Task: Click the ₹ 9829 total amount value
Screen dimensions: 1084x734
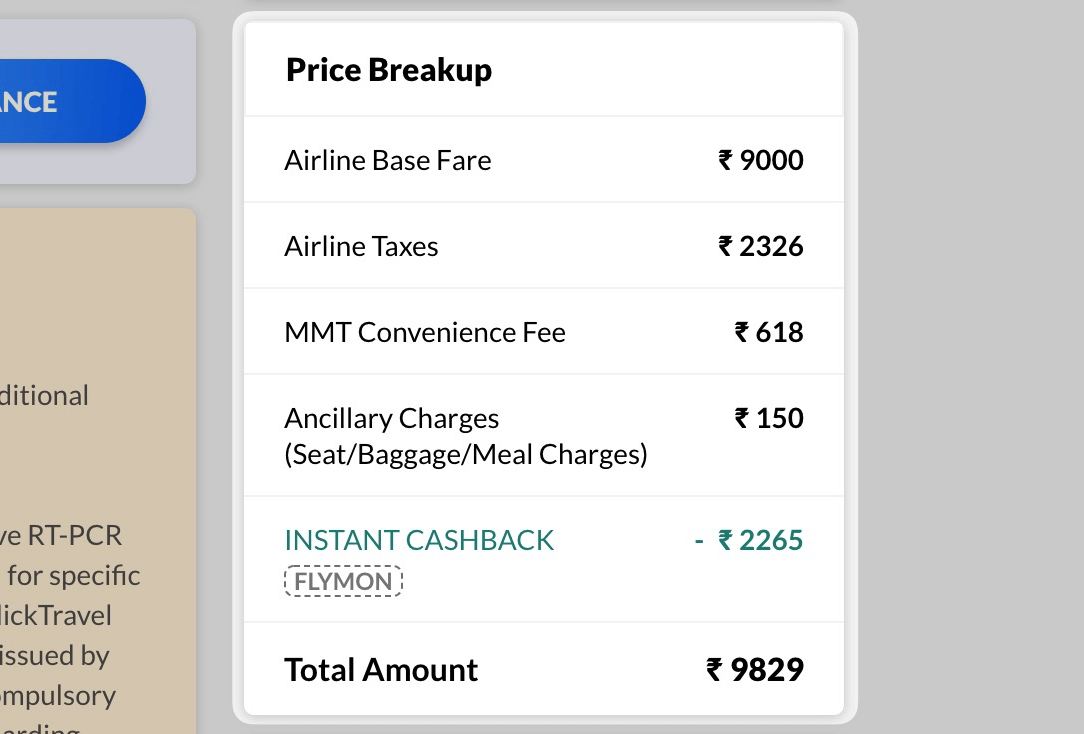Action: click(x=755, y=670)
